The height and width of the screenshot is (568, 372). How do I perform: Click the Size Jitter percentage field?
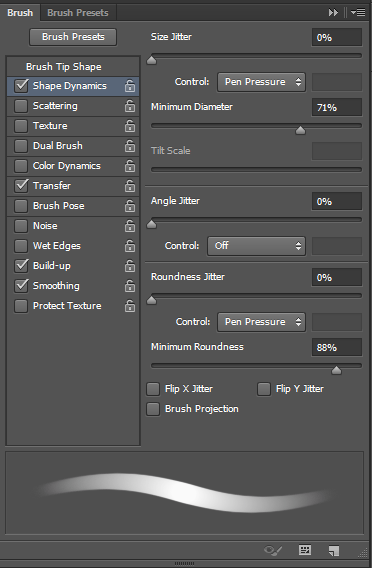coord(337,37)
